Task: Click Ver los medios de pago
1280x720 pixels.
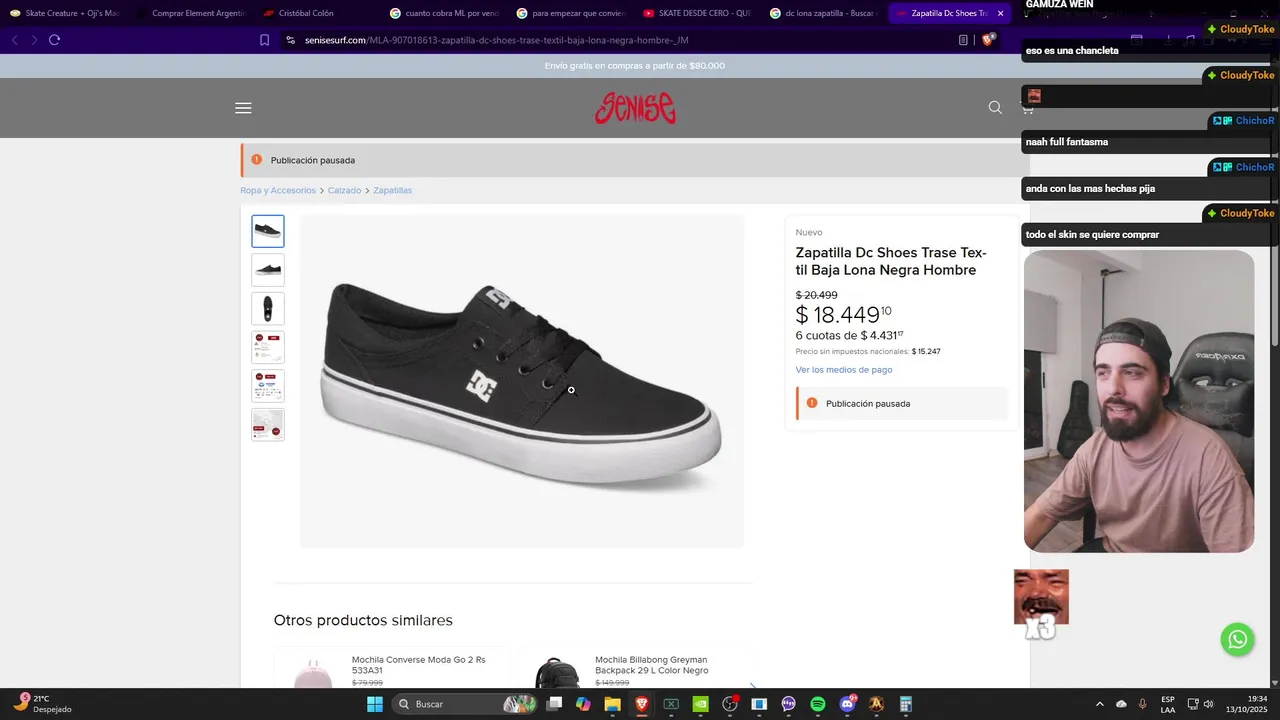Action: click(x=844, y=370)
